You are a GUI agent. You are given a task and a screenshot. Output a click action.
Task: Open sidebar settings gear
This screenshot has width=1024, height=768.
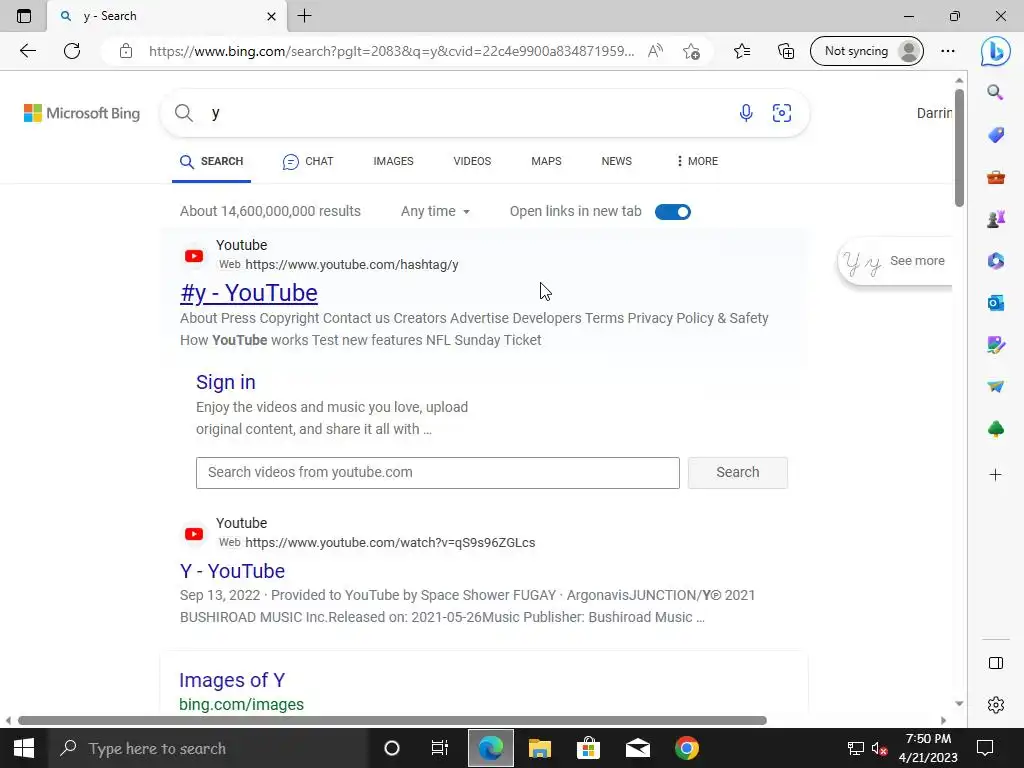click(x=995, y=705)
